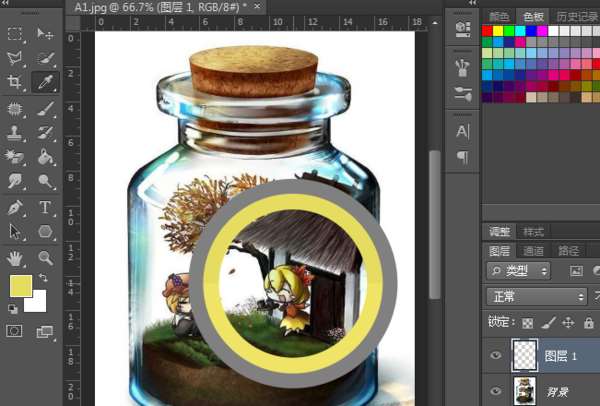
Task: Switch to the 颜色 tab
Action: [x=500, y=16]
